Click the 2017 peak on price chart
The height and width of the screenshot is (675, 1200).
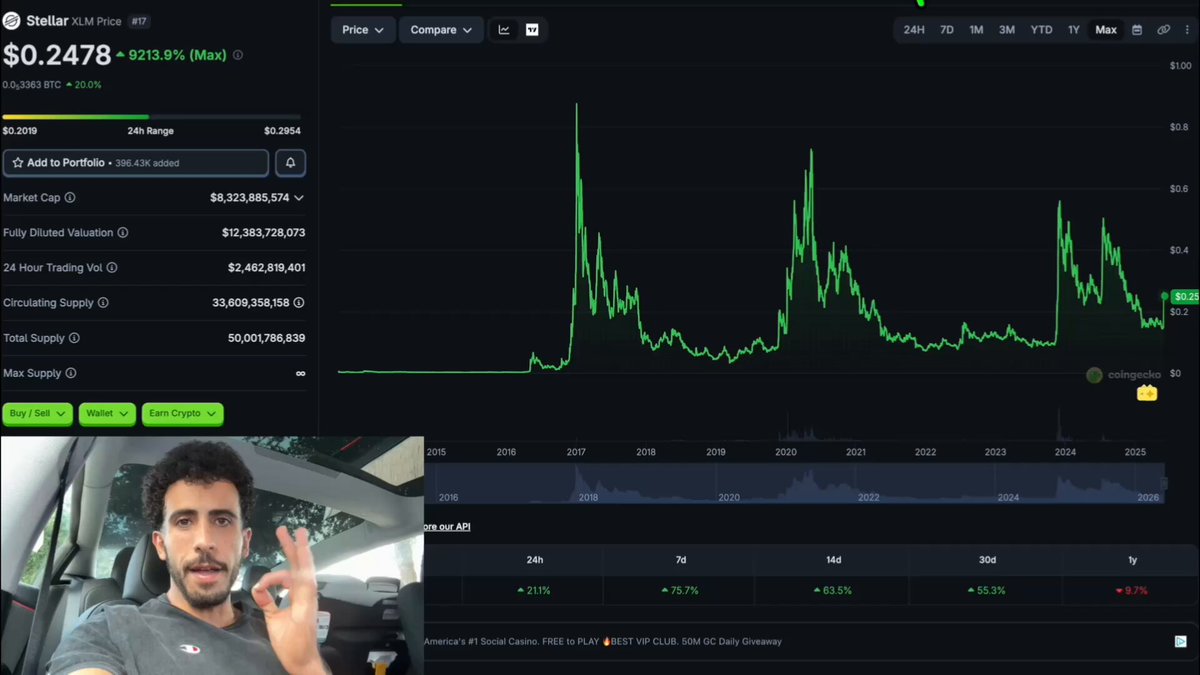tap(576, 105)
